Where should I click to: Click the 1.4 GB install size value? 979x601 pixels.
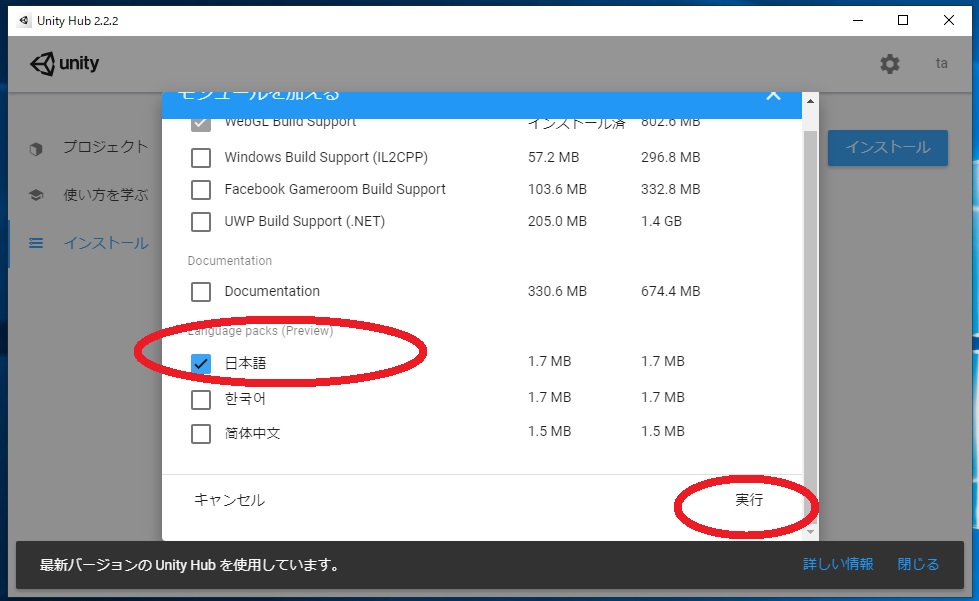click(661, 221)
